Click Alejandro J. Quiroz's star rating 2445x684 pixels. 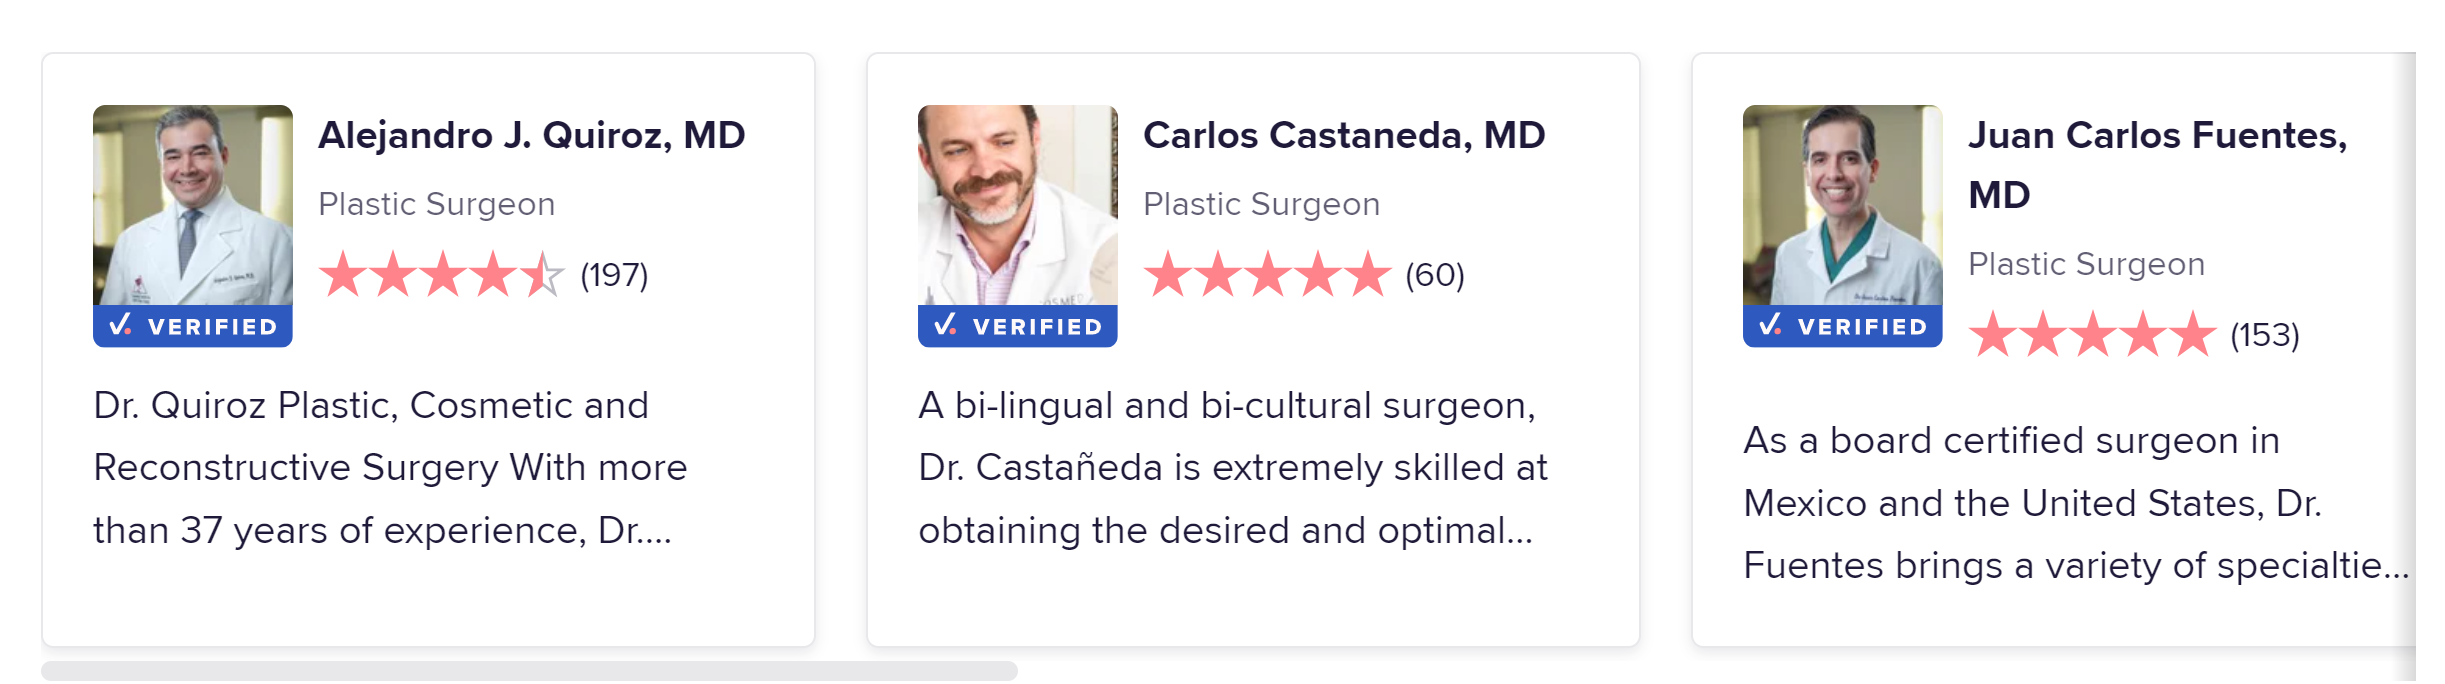pos(441,275)
